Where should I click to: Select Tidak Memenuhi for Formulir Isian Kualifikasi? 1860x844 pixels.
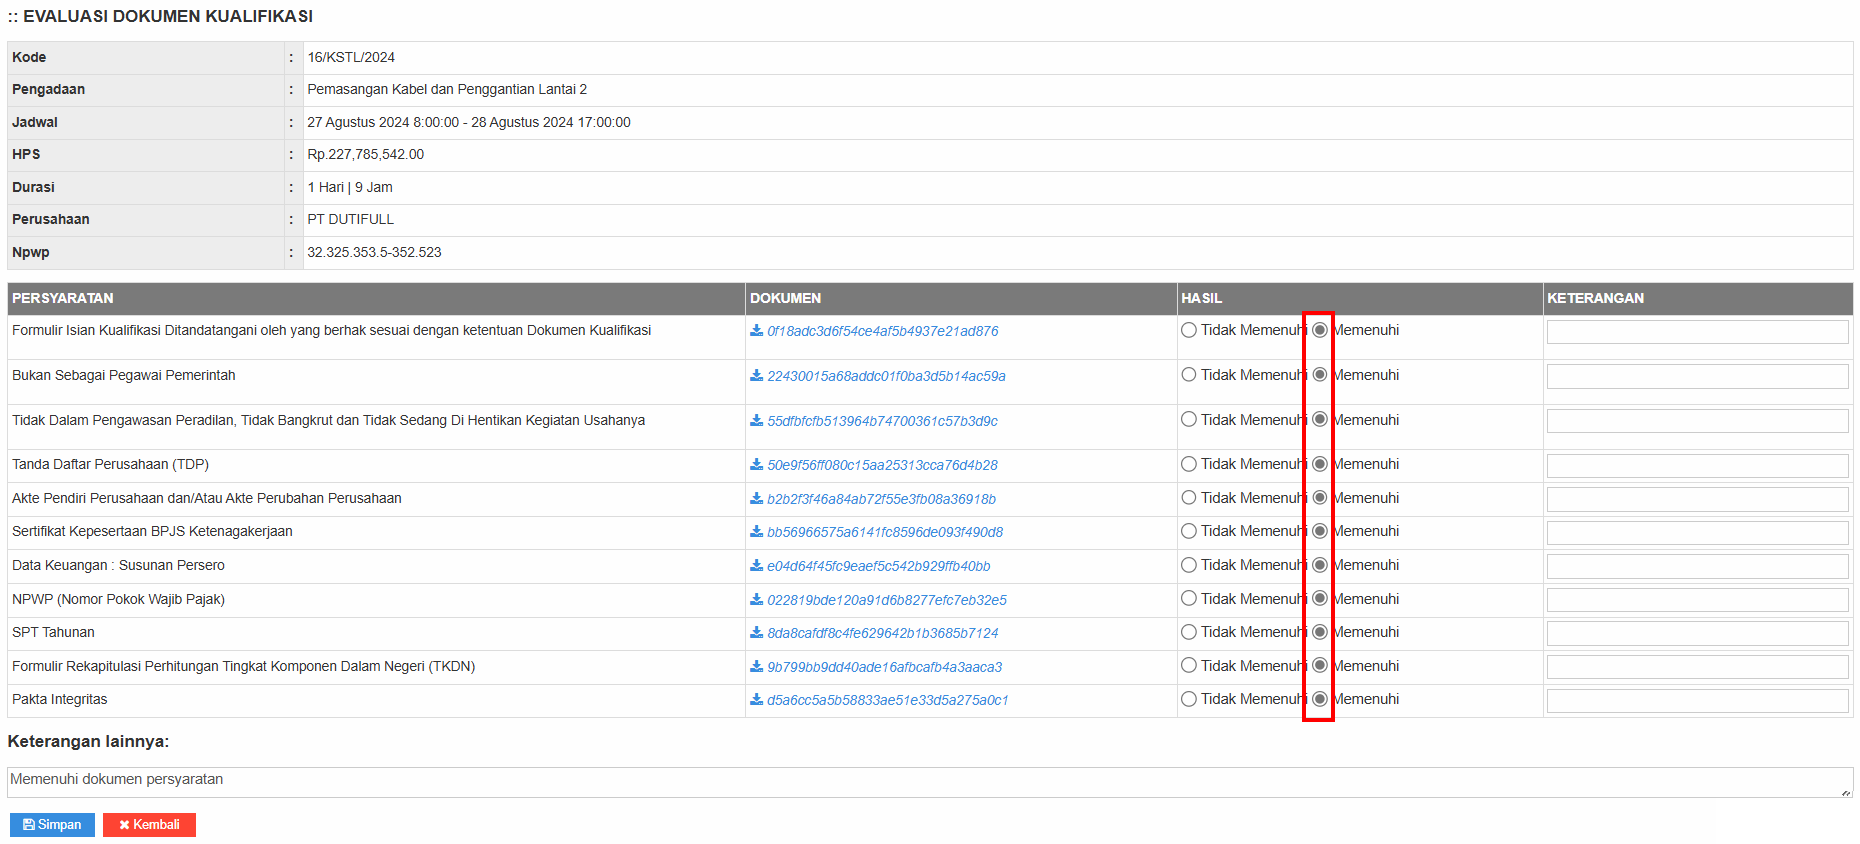(x=1189, y=330)
